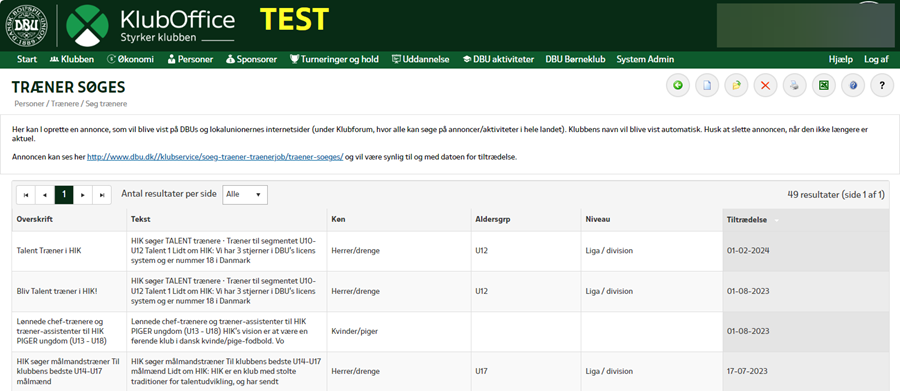Sort by Tiltrædelse column header
The image size is (900, 391).
[806, 220]
